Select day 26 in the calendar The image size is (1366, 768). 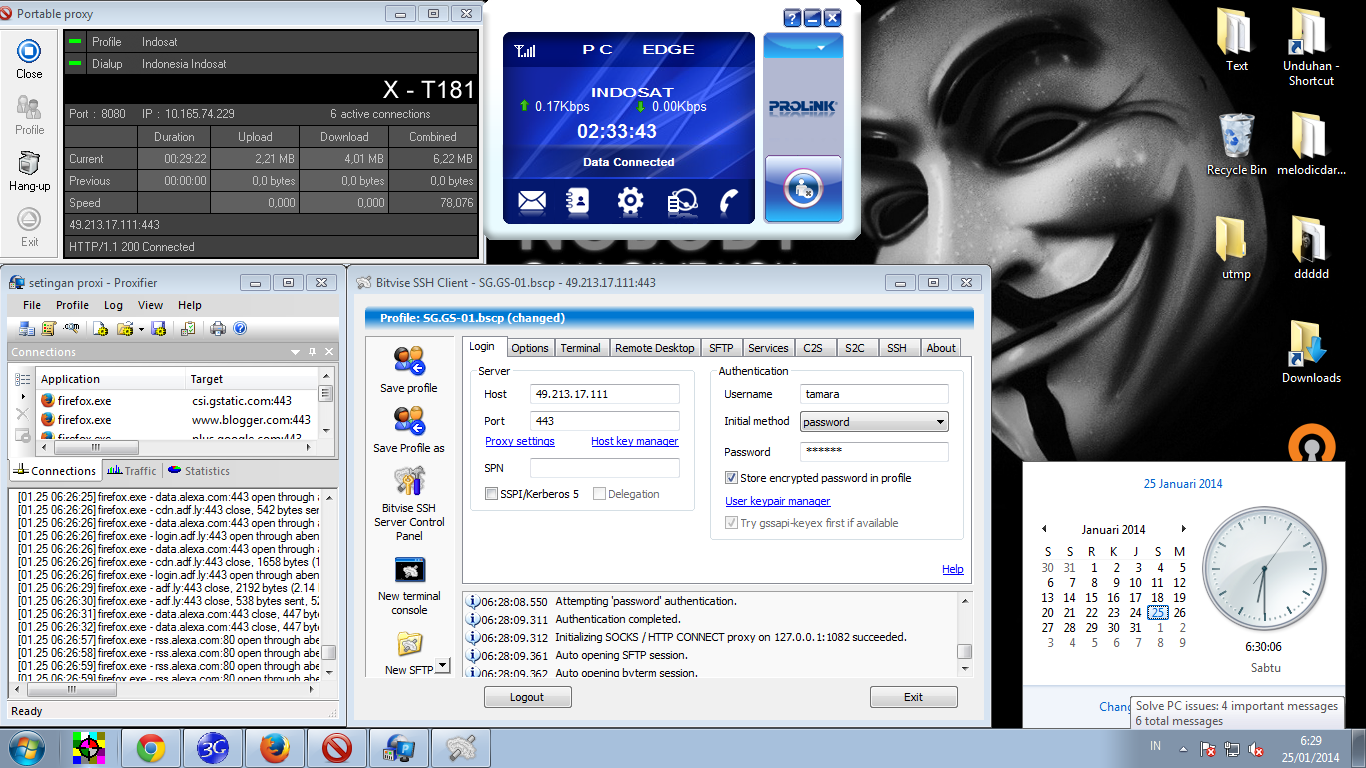click(1180, 613)
